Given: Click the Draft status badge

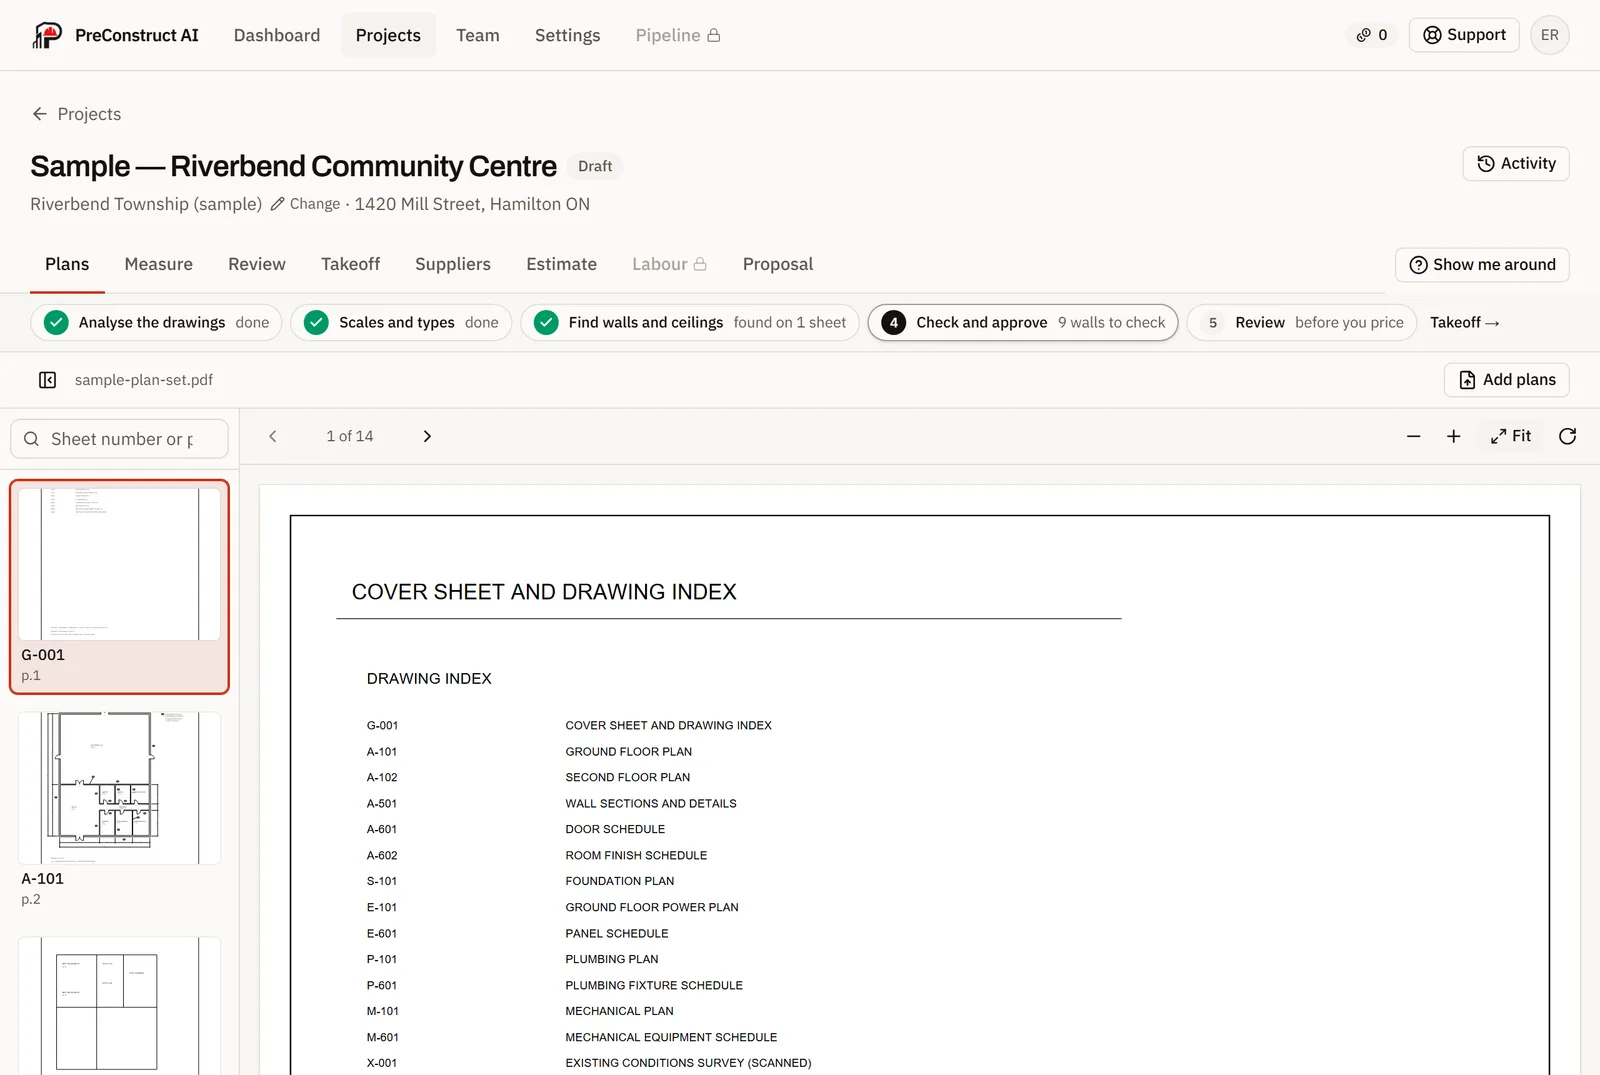Looking at the screenshot, I should point(595,166).
